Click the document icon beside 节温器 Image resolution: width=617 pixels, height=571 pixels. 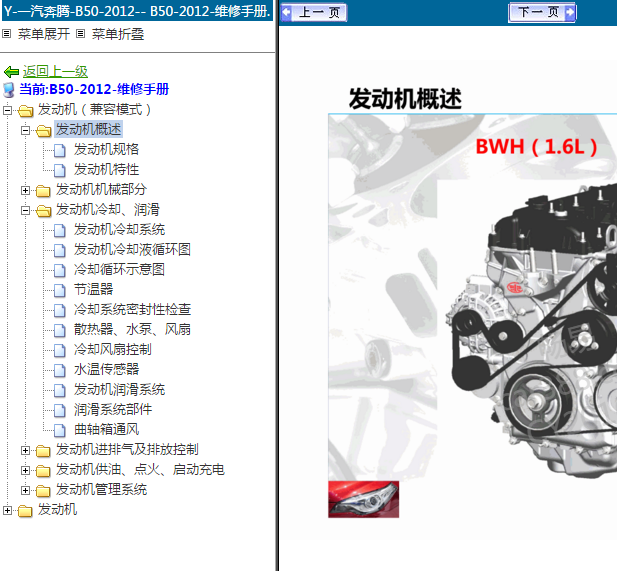click(x=60, y=290)
